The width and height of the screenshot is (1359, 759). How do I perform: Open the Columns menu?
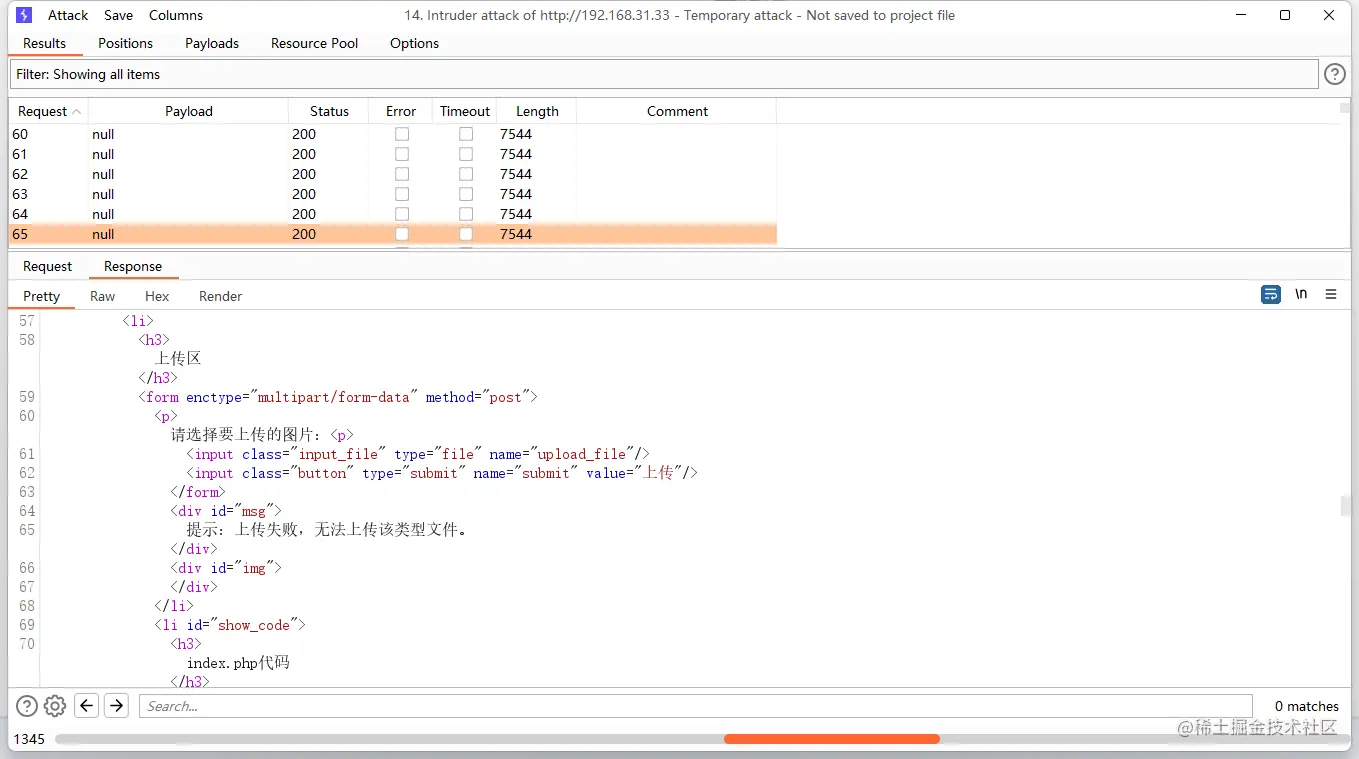click(x=176, y=15)
